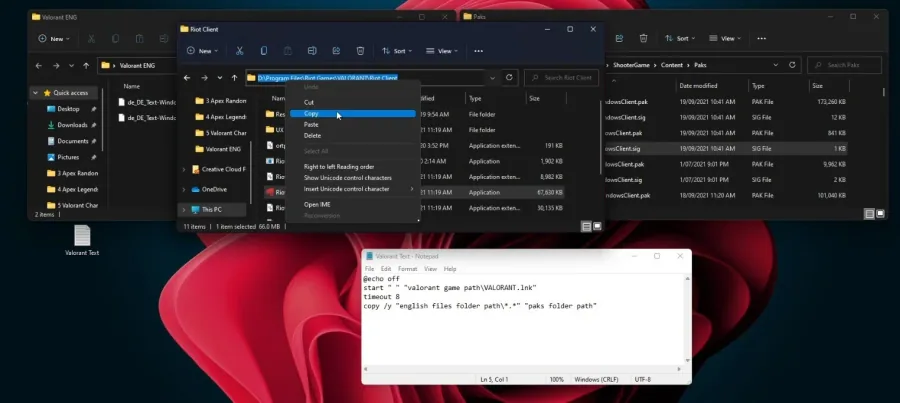Screen dimensions: 900x403
Task: Click the ShooterGame breadcrumb in Paks address bar
Action: [x=631, y=65]
